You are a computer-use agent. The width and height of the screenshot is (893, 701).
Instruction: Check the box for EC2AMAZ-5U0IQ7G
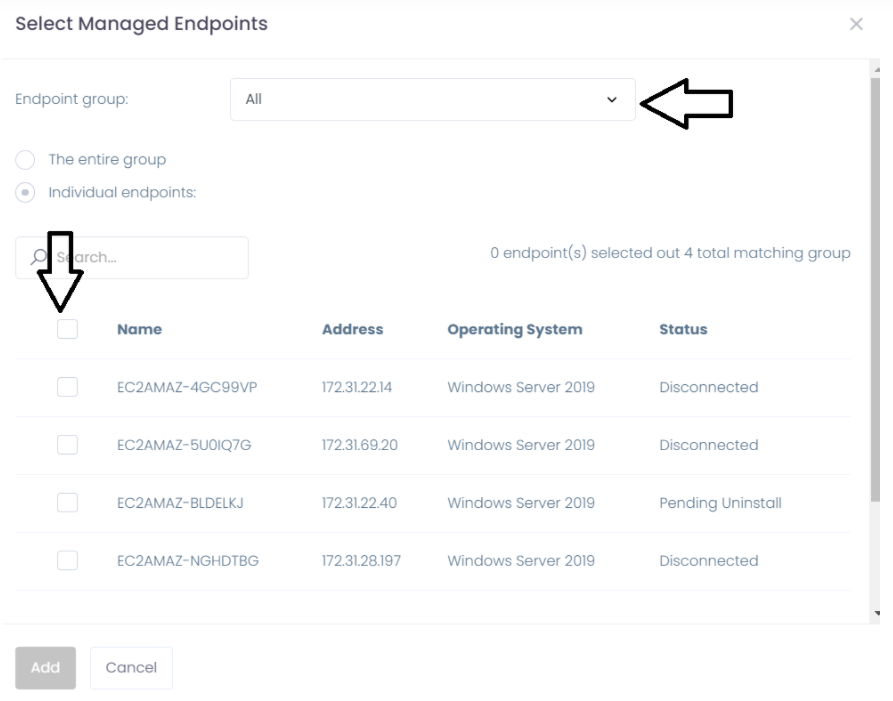[67, 445]
